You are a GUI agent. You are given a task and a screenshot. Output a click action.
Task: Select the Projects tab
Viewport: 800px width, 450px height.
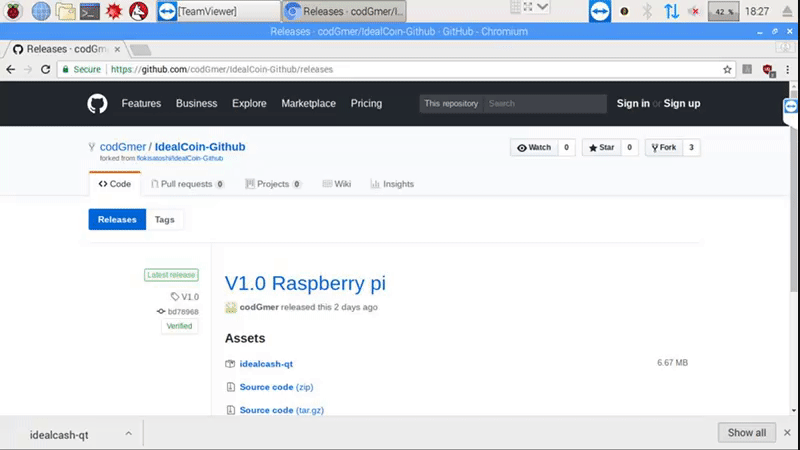pyautogui.click(x=273, y=184)
